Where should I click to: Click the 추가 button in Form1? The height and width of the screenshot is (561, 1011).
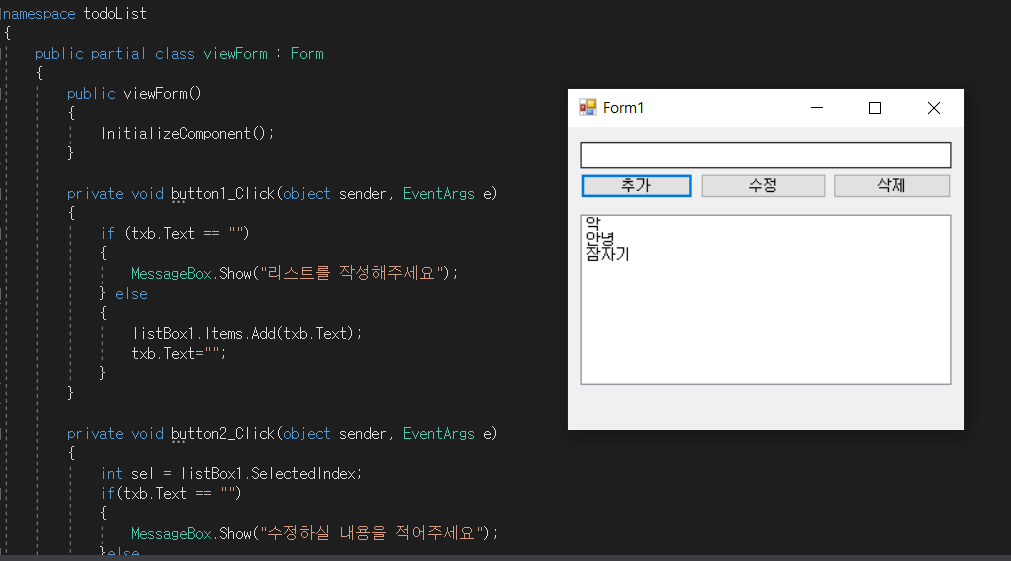click(x=636, y=186)
